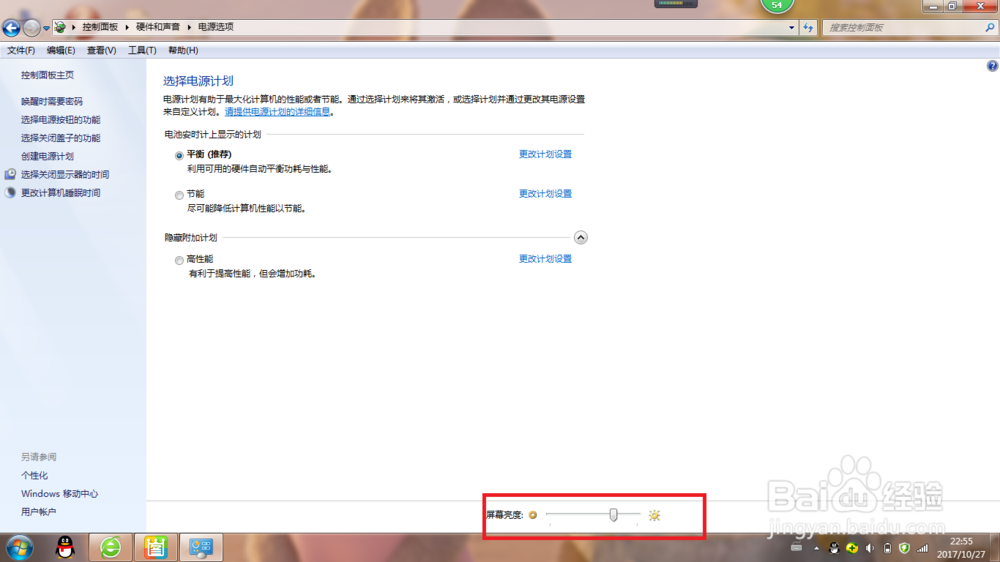Click the QQ tray icon
Image resolution: width=1000 pixels, height=562 pixels.
pos(834,548)
